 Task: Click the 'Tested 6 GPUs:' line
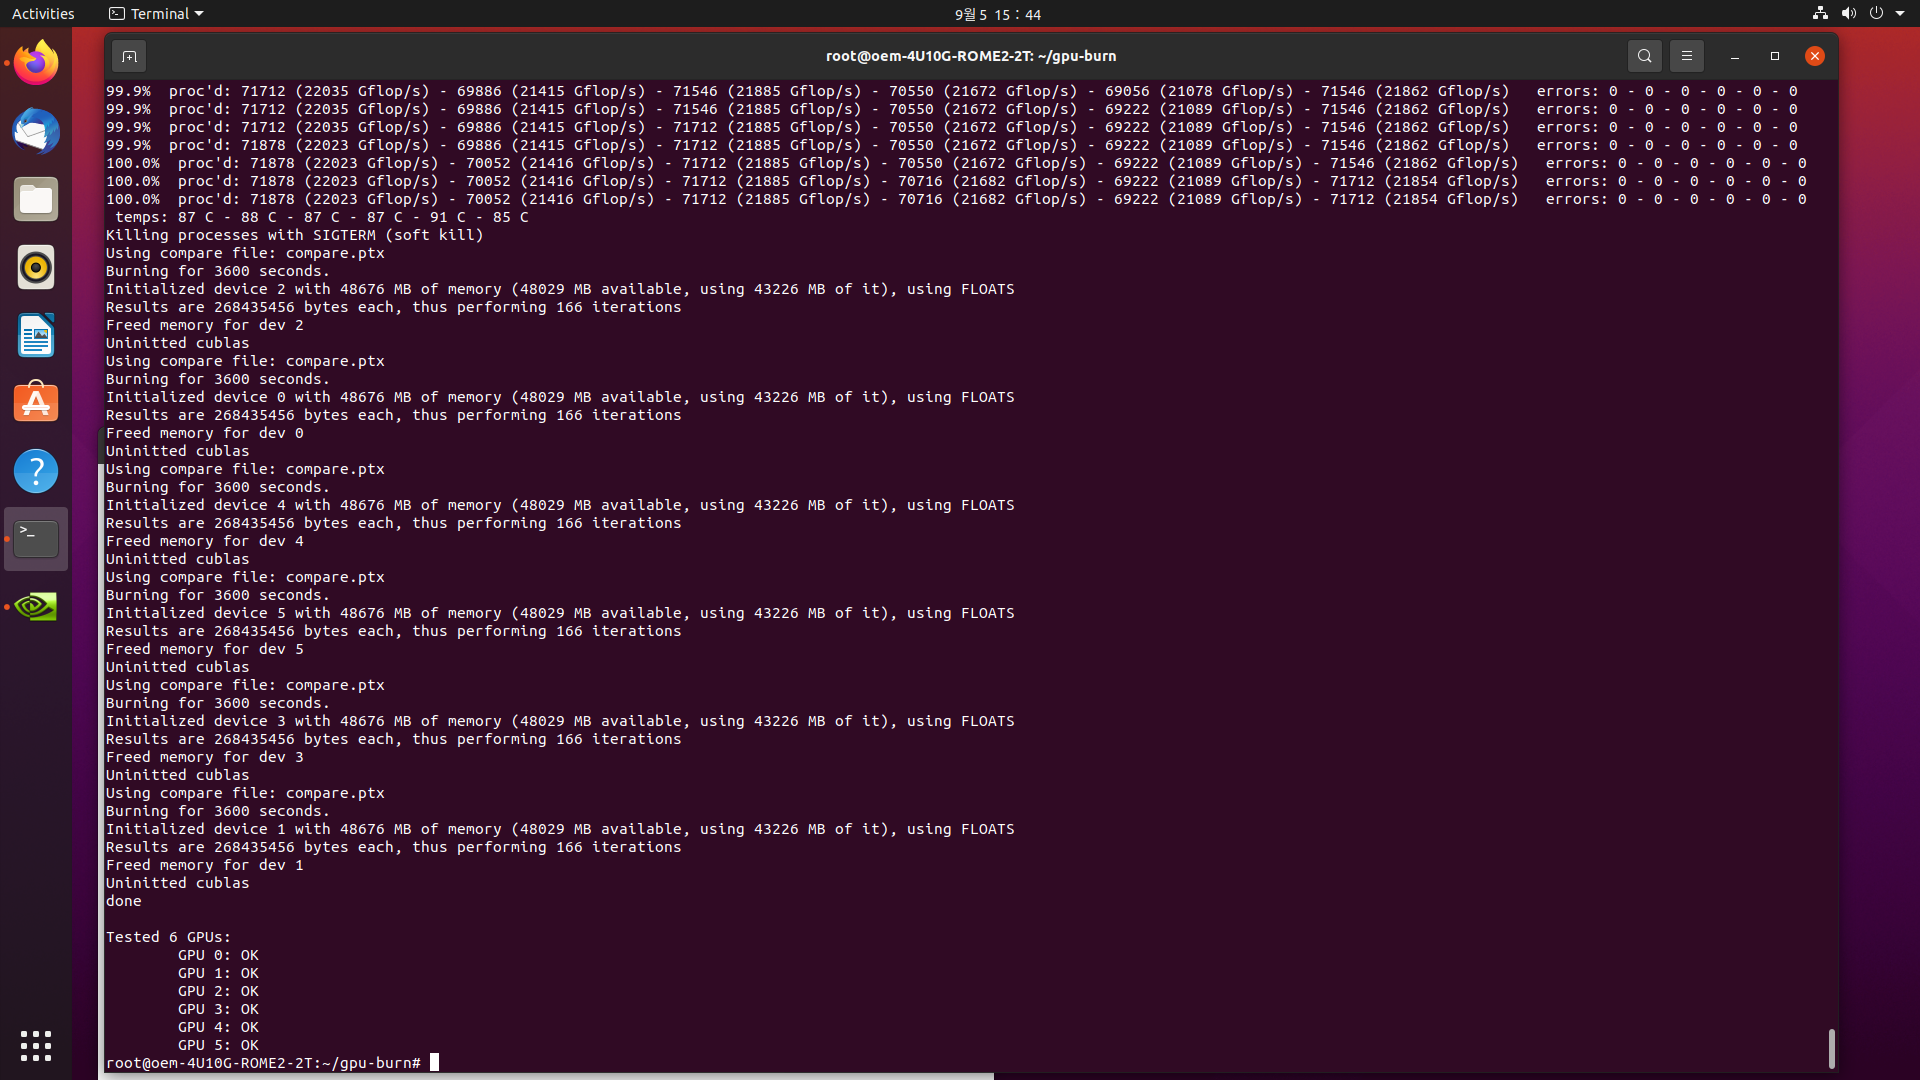[168, 937]
